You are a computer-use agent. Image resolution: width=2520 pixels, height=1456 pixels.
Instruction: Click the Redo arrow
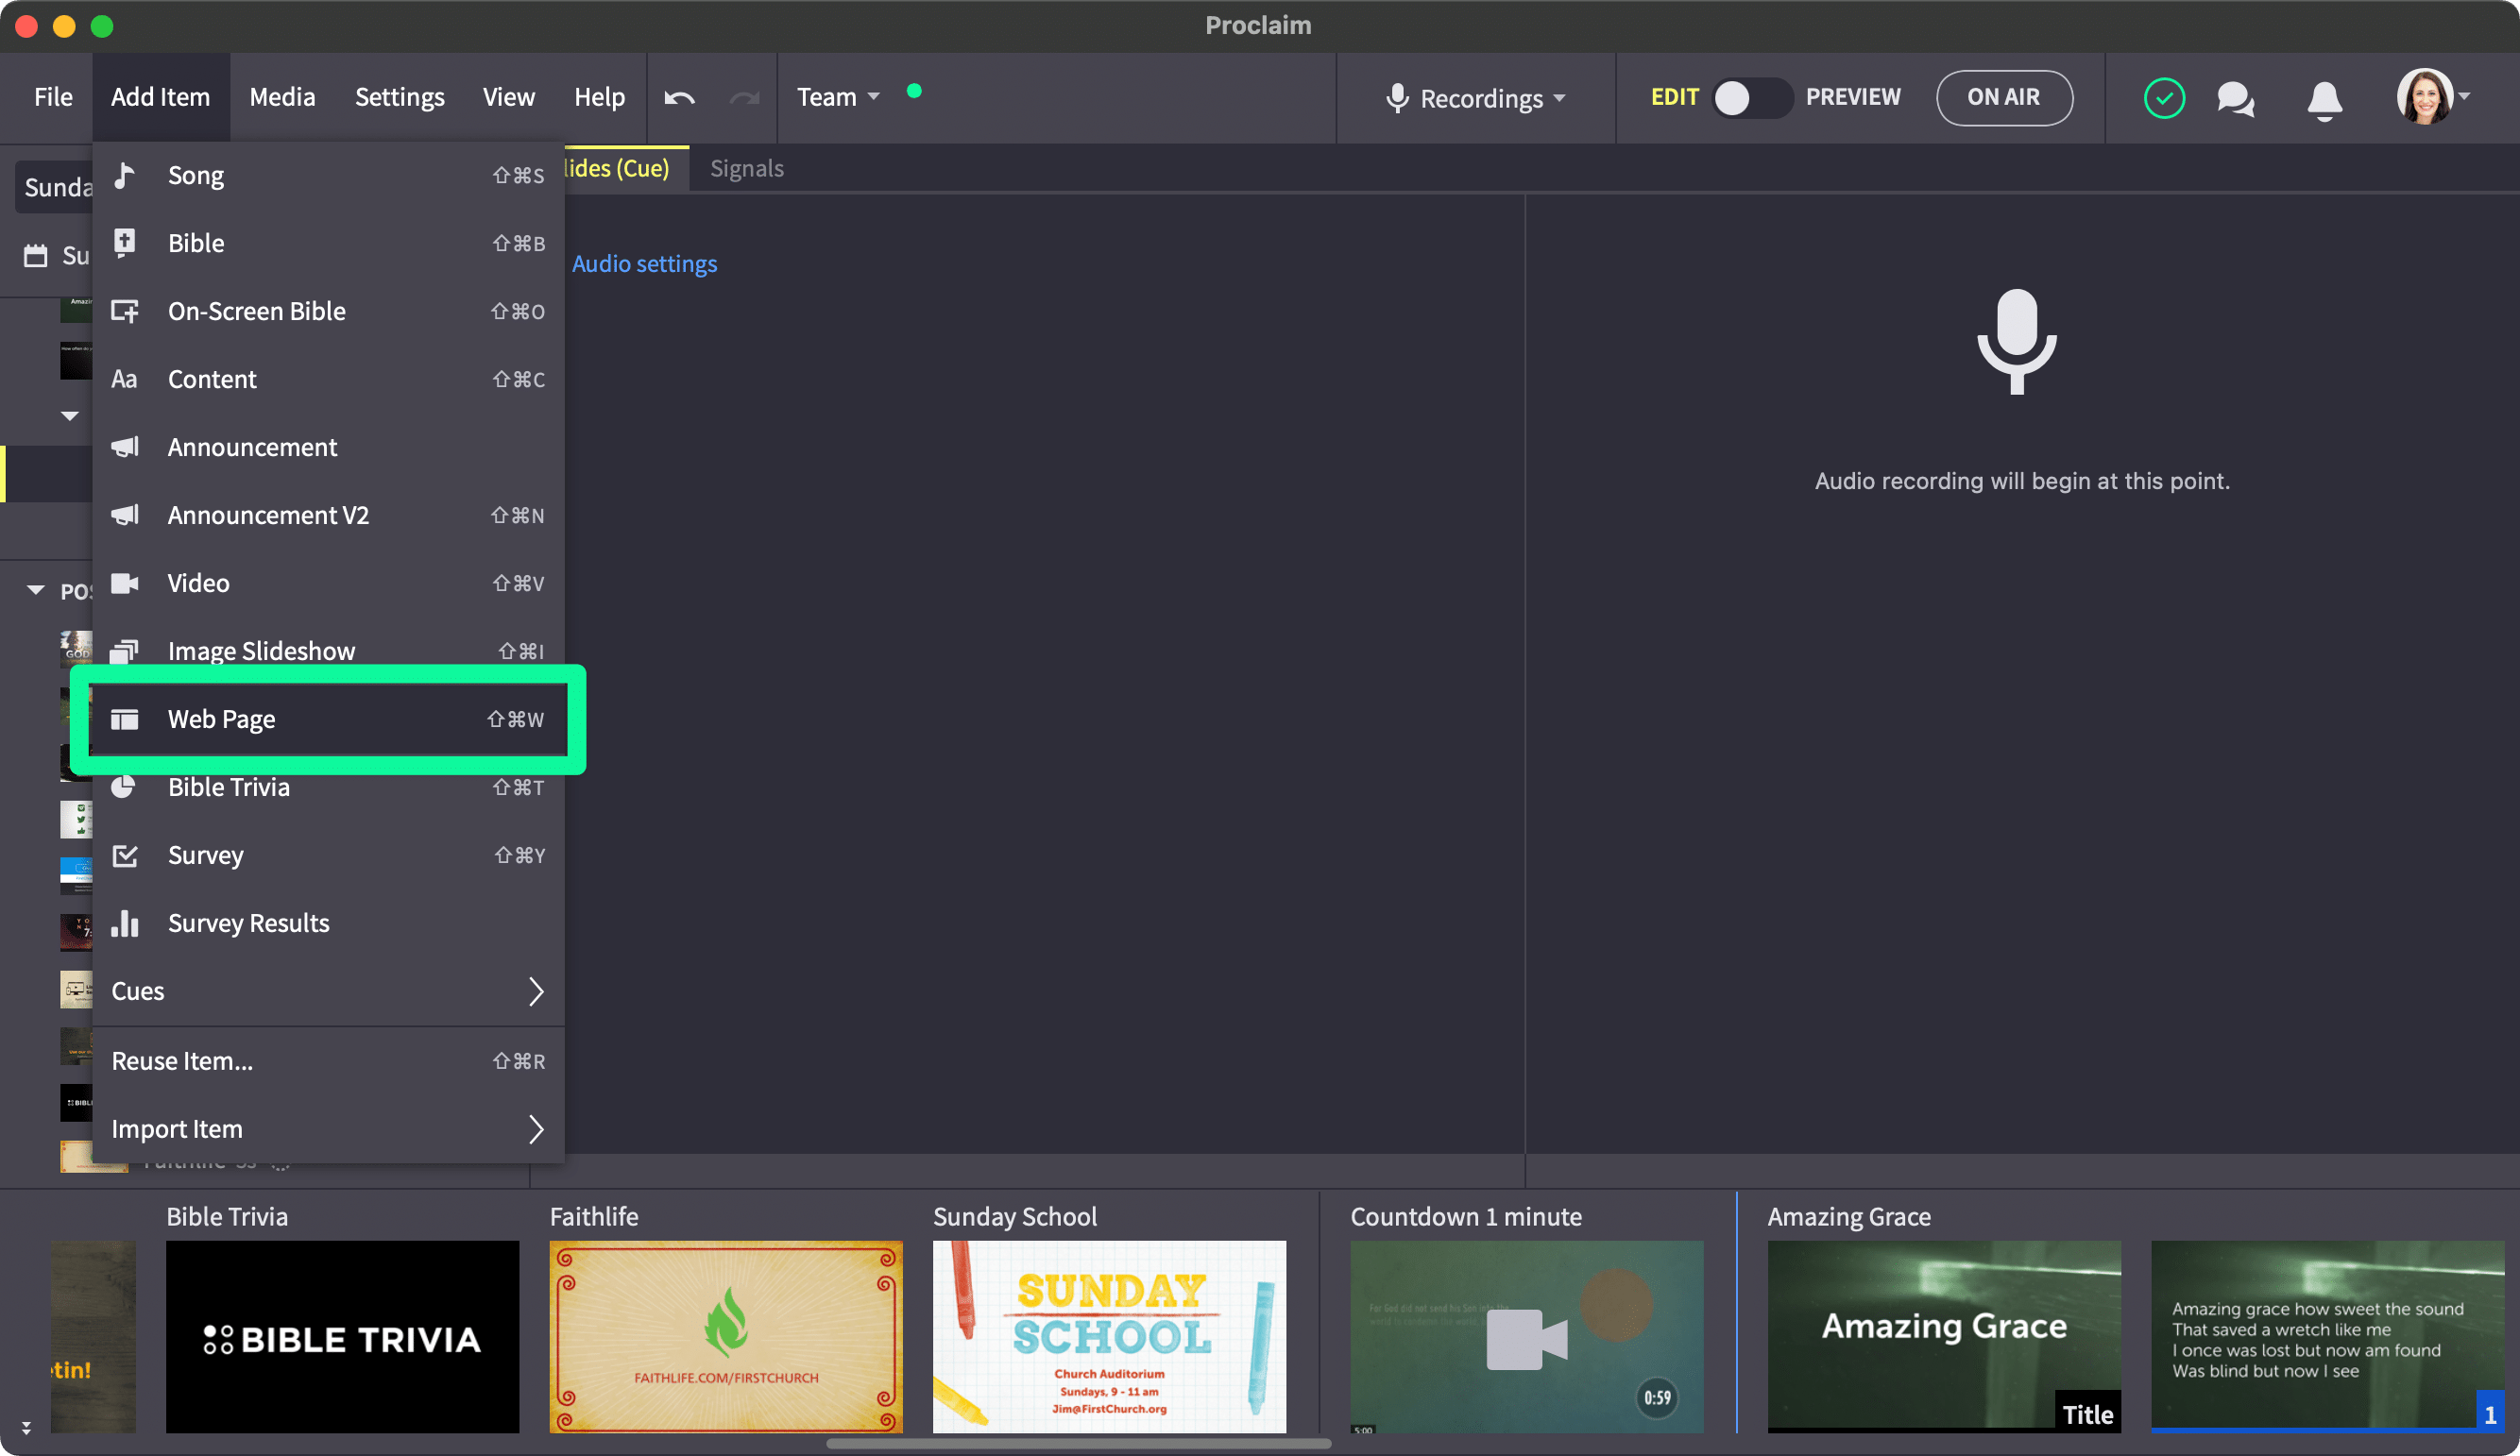pos(744,97)
